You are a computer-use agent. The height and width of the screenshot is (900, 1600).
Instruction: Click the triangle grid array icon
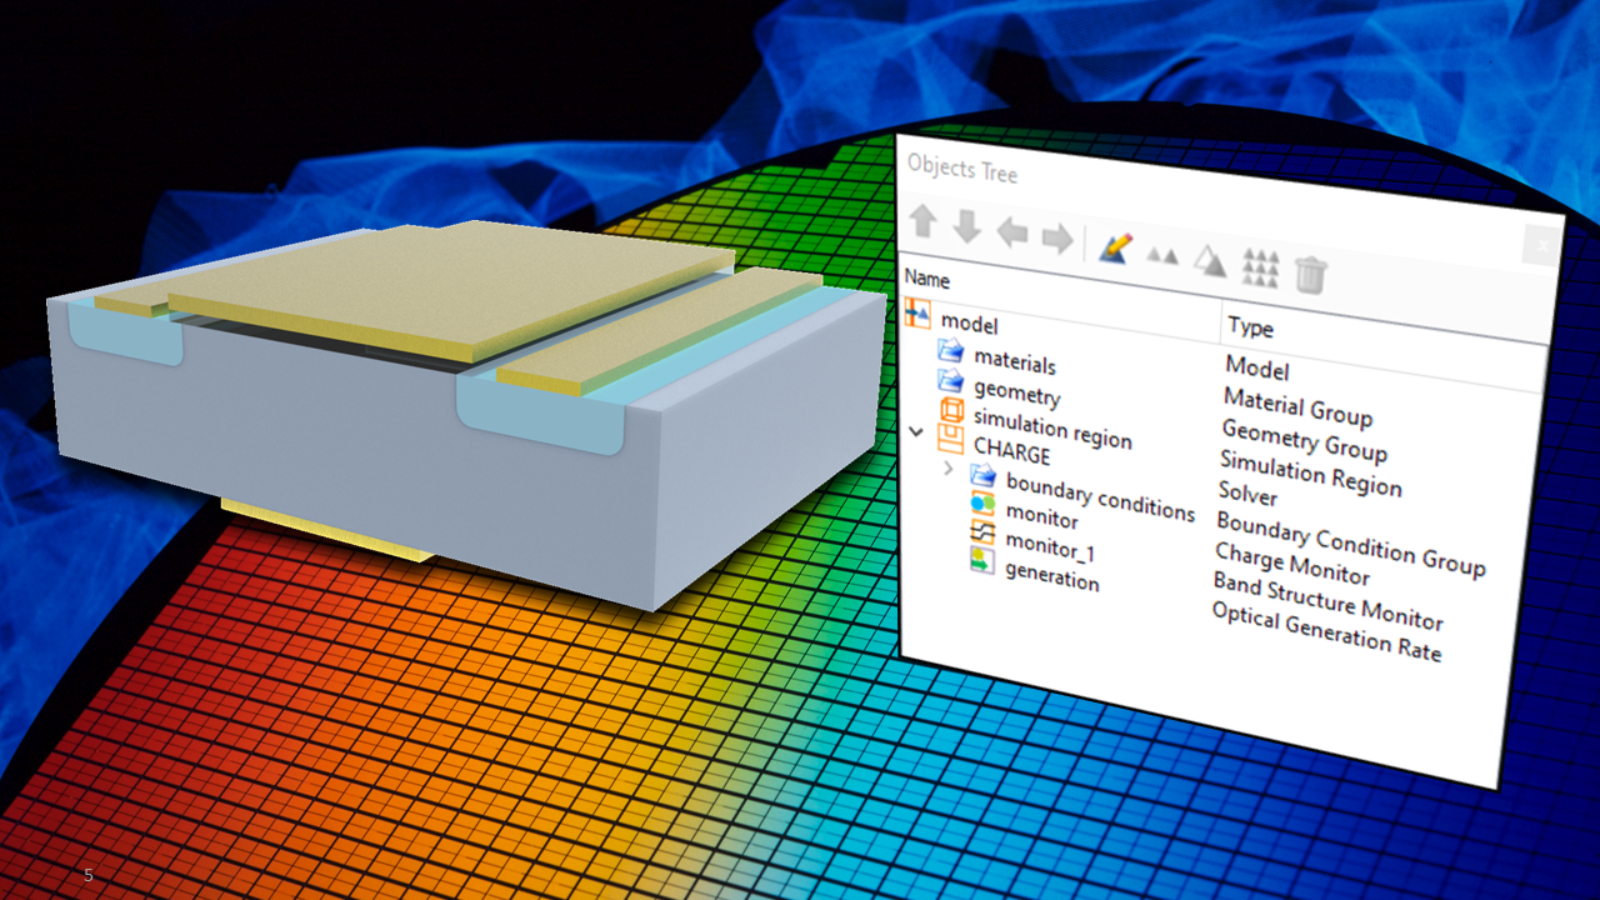click(x=1260, y=268)
